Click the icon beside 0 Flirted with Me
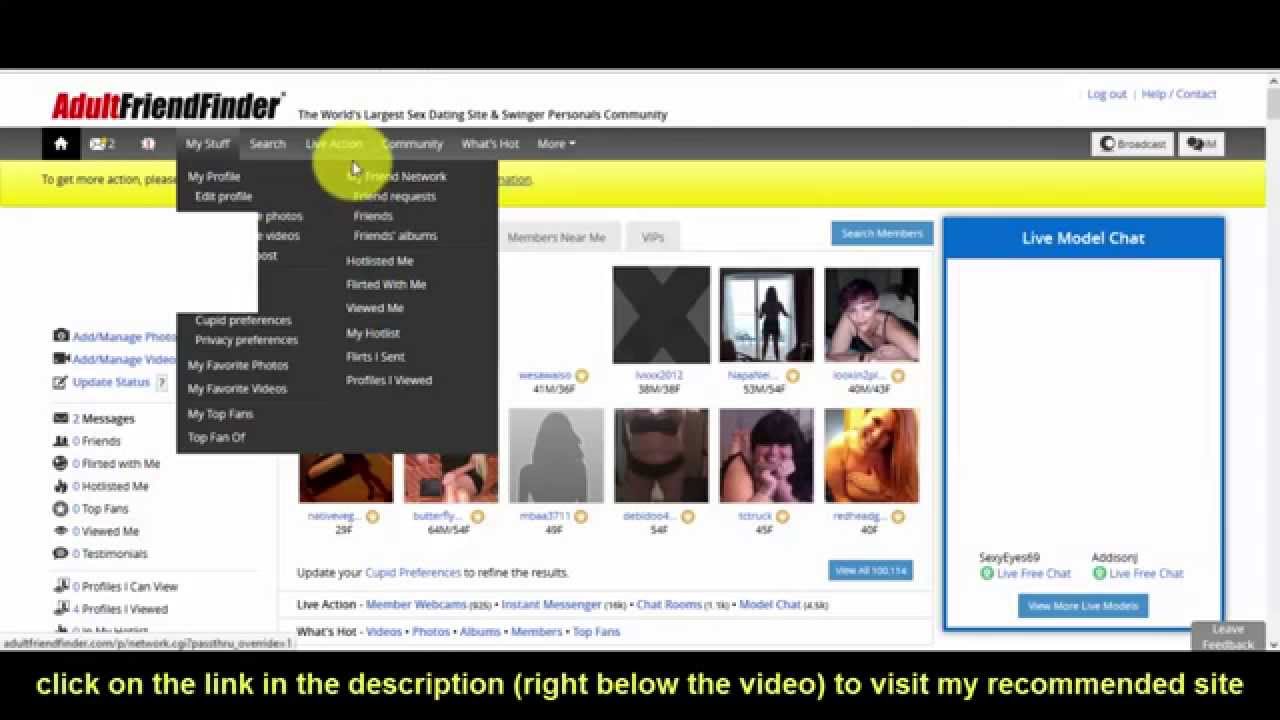The image size is (1280, 720). pyautogui.click(x=61, y=463)
